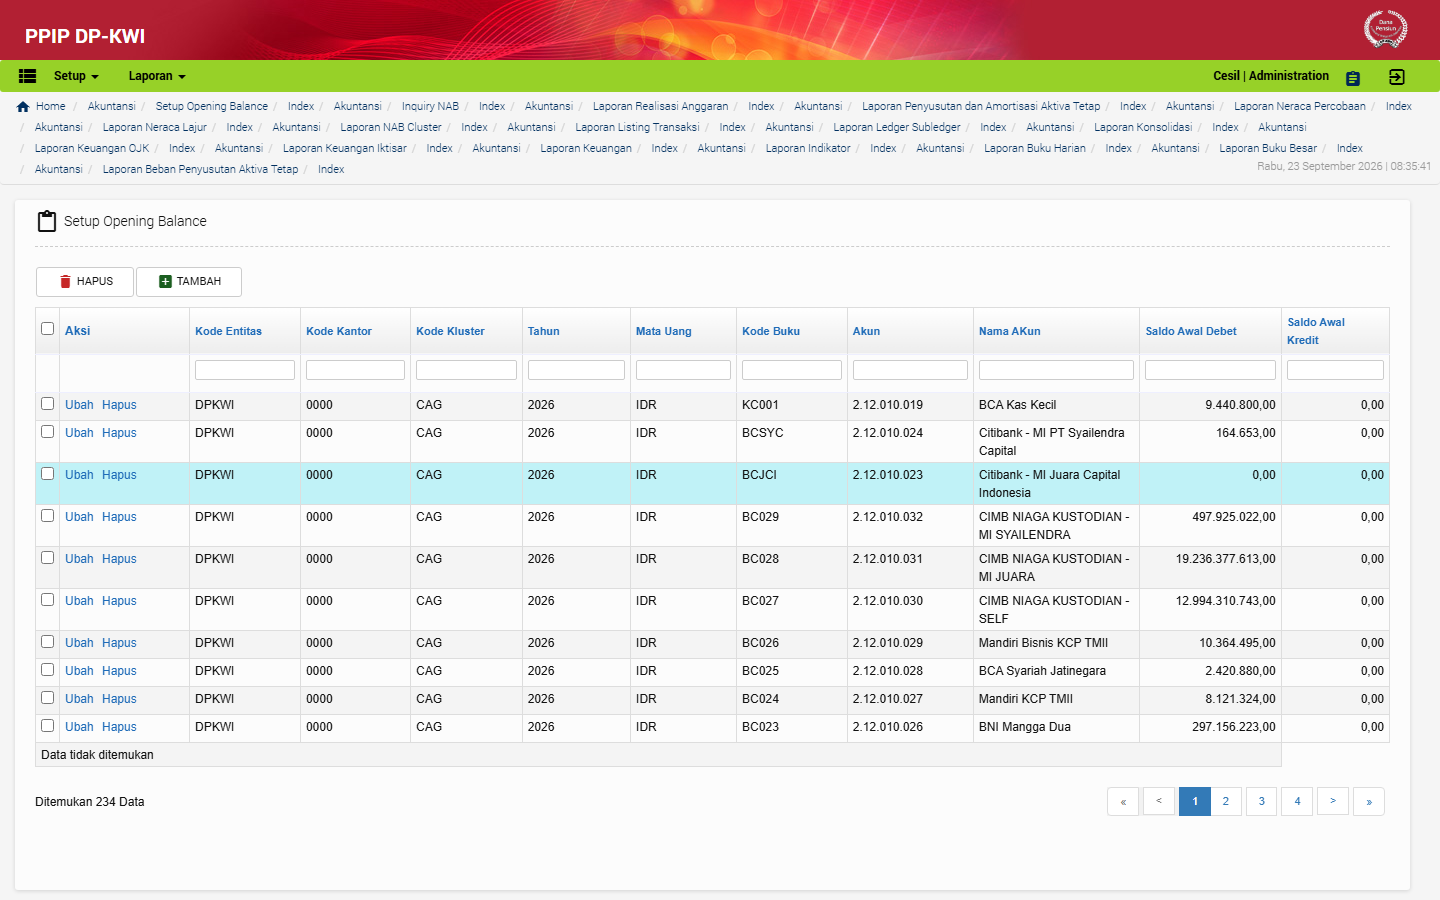
Task: Sort by Nama AKun column
Action: (x=1010, y=331)
